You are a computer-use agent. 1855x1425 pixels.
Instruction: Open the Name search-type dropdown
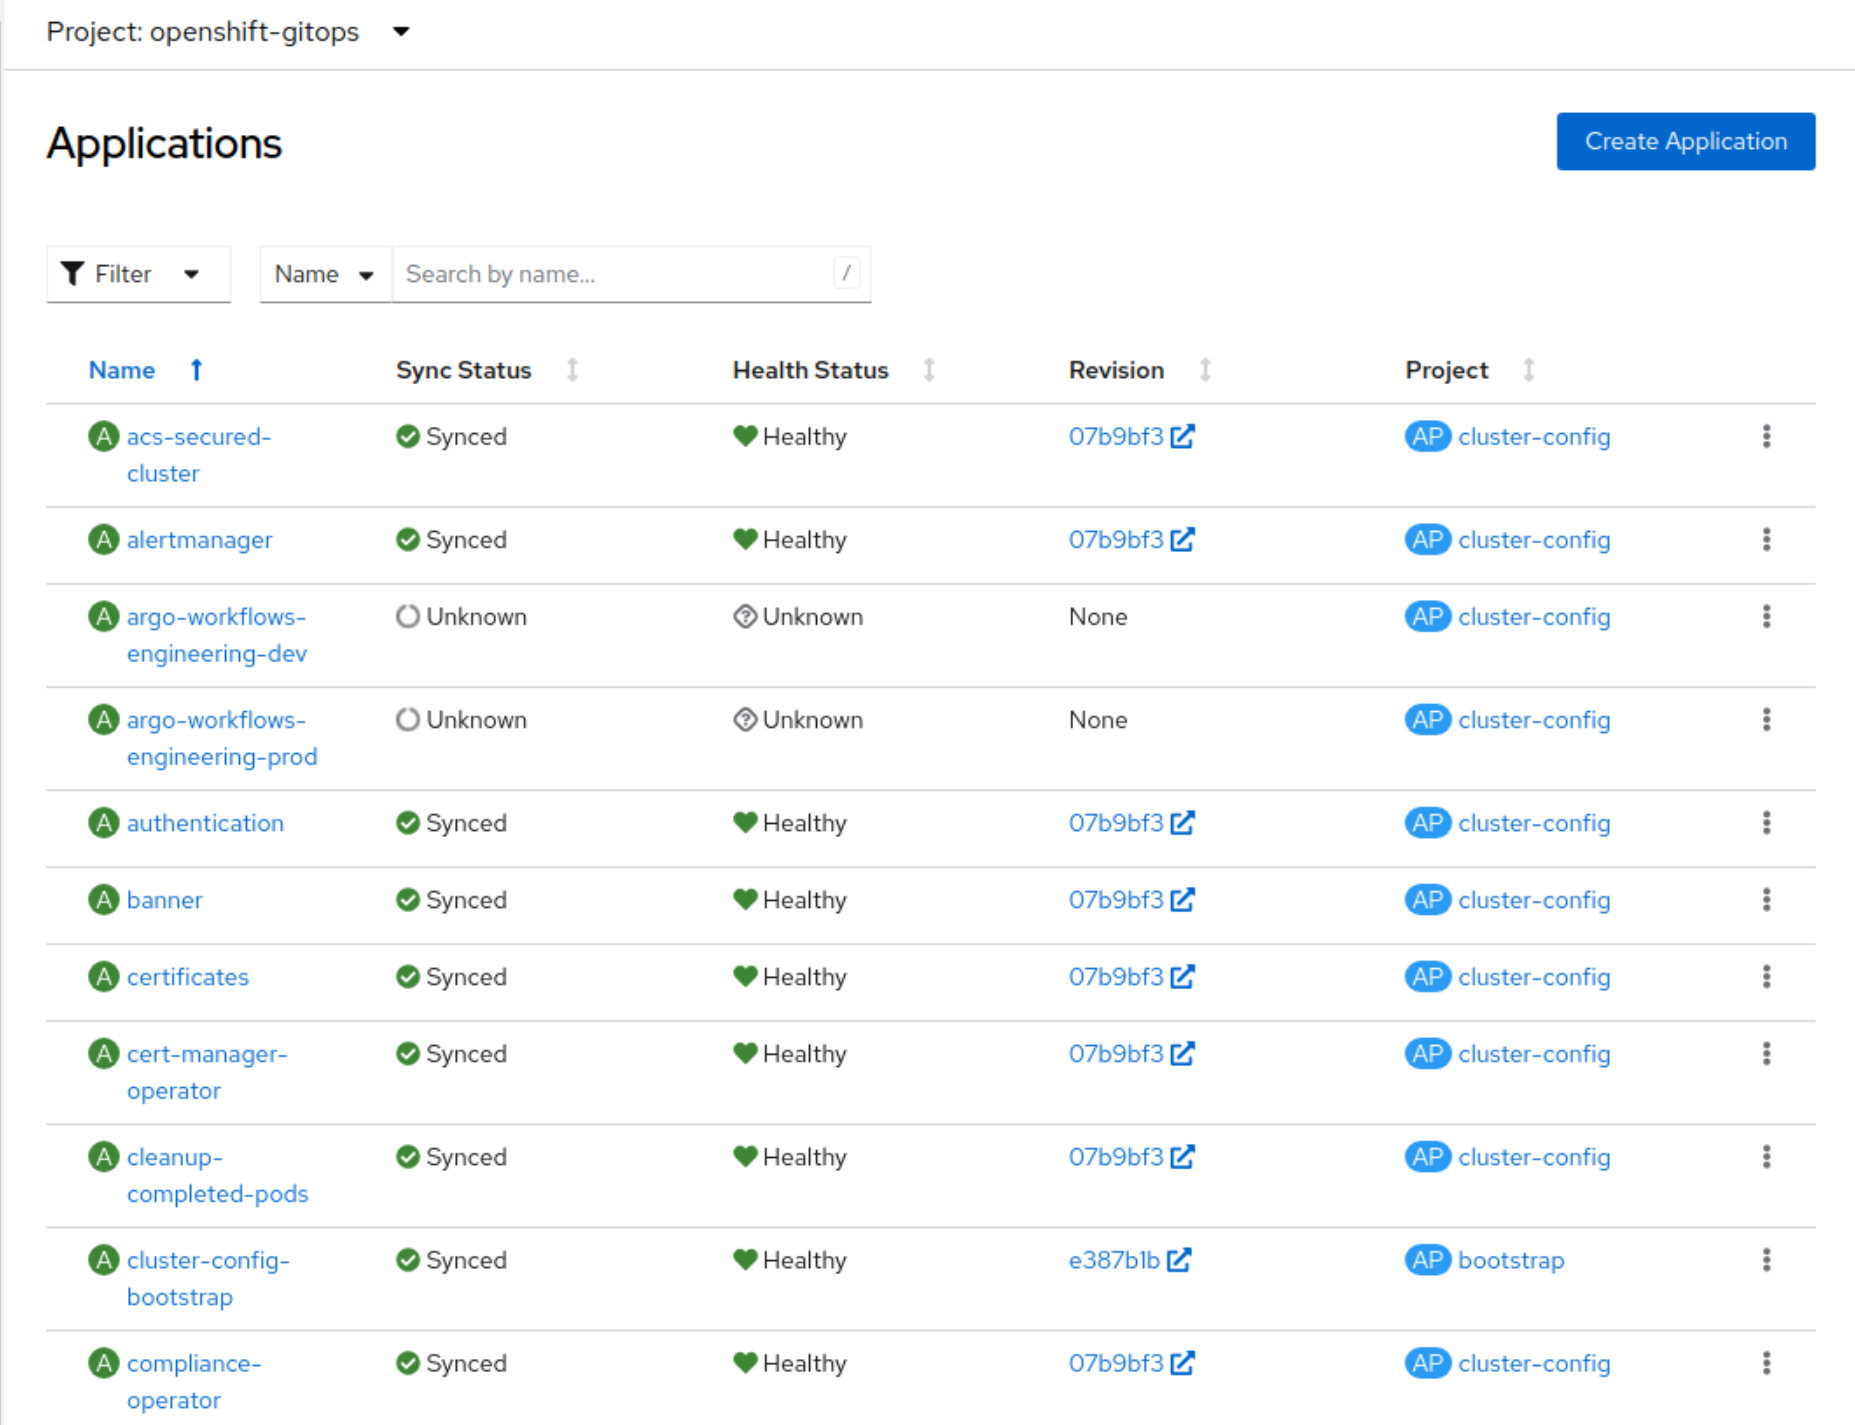325,274
